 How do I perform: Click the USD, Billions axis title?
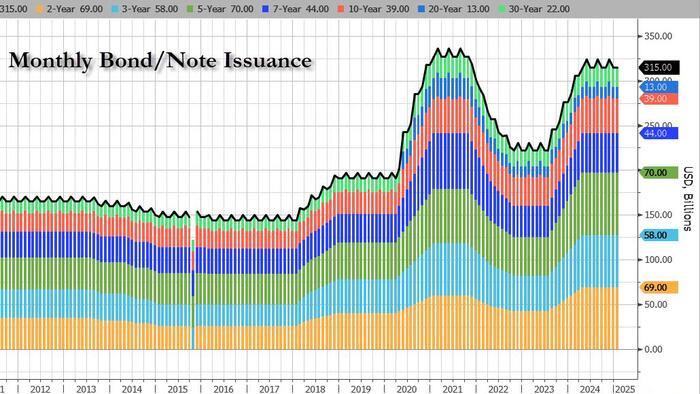point(688,199)
